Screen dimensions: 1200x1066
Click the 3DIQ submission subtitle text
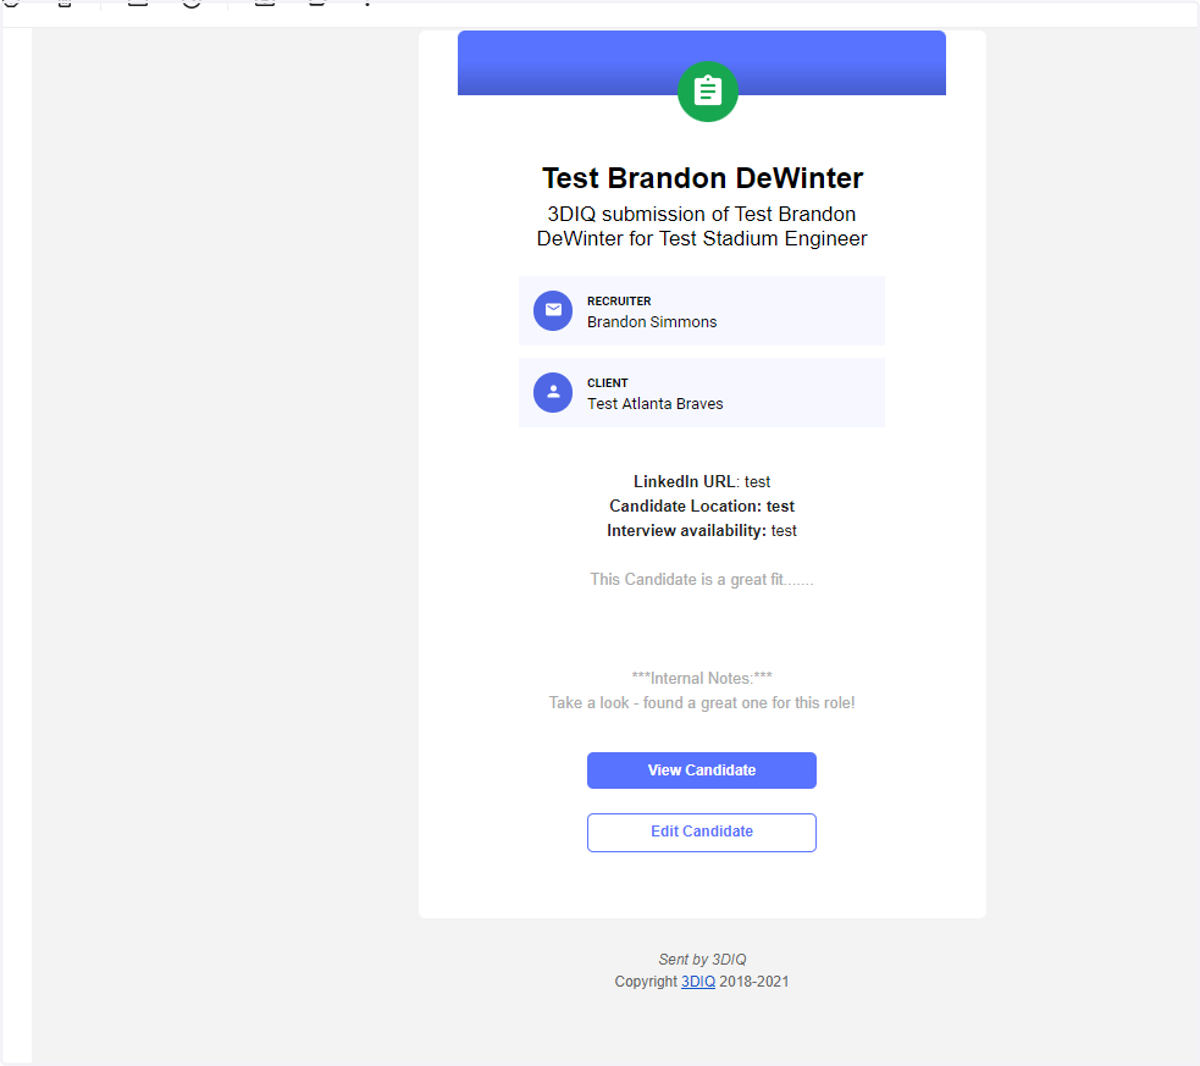point(702,226)
